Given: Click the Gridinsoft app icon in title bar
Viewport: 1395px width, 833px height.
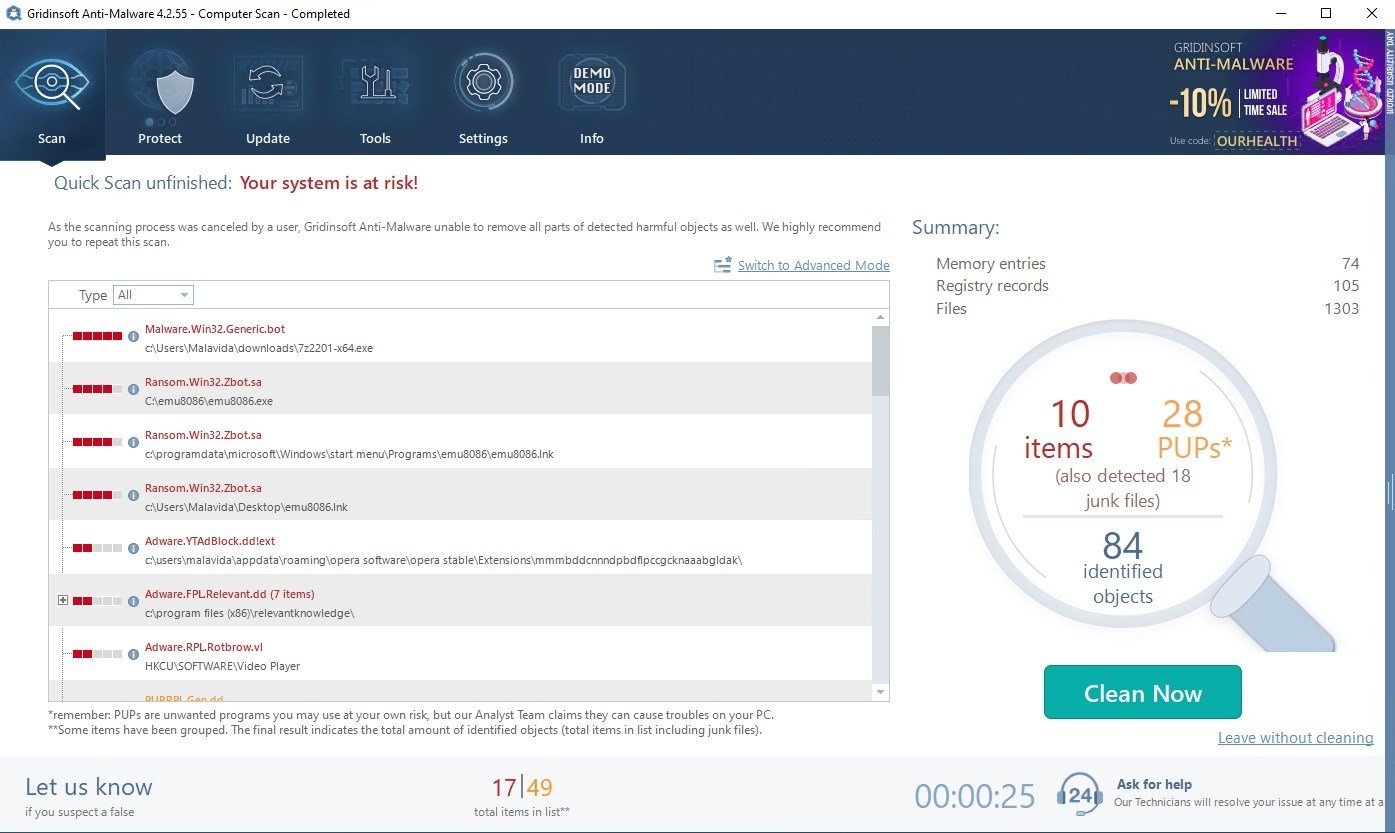Looking at the screenshot, I should click(x=12, y=14).
